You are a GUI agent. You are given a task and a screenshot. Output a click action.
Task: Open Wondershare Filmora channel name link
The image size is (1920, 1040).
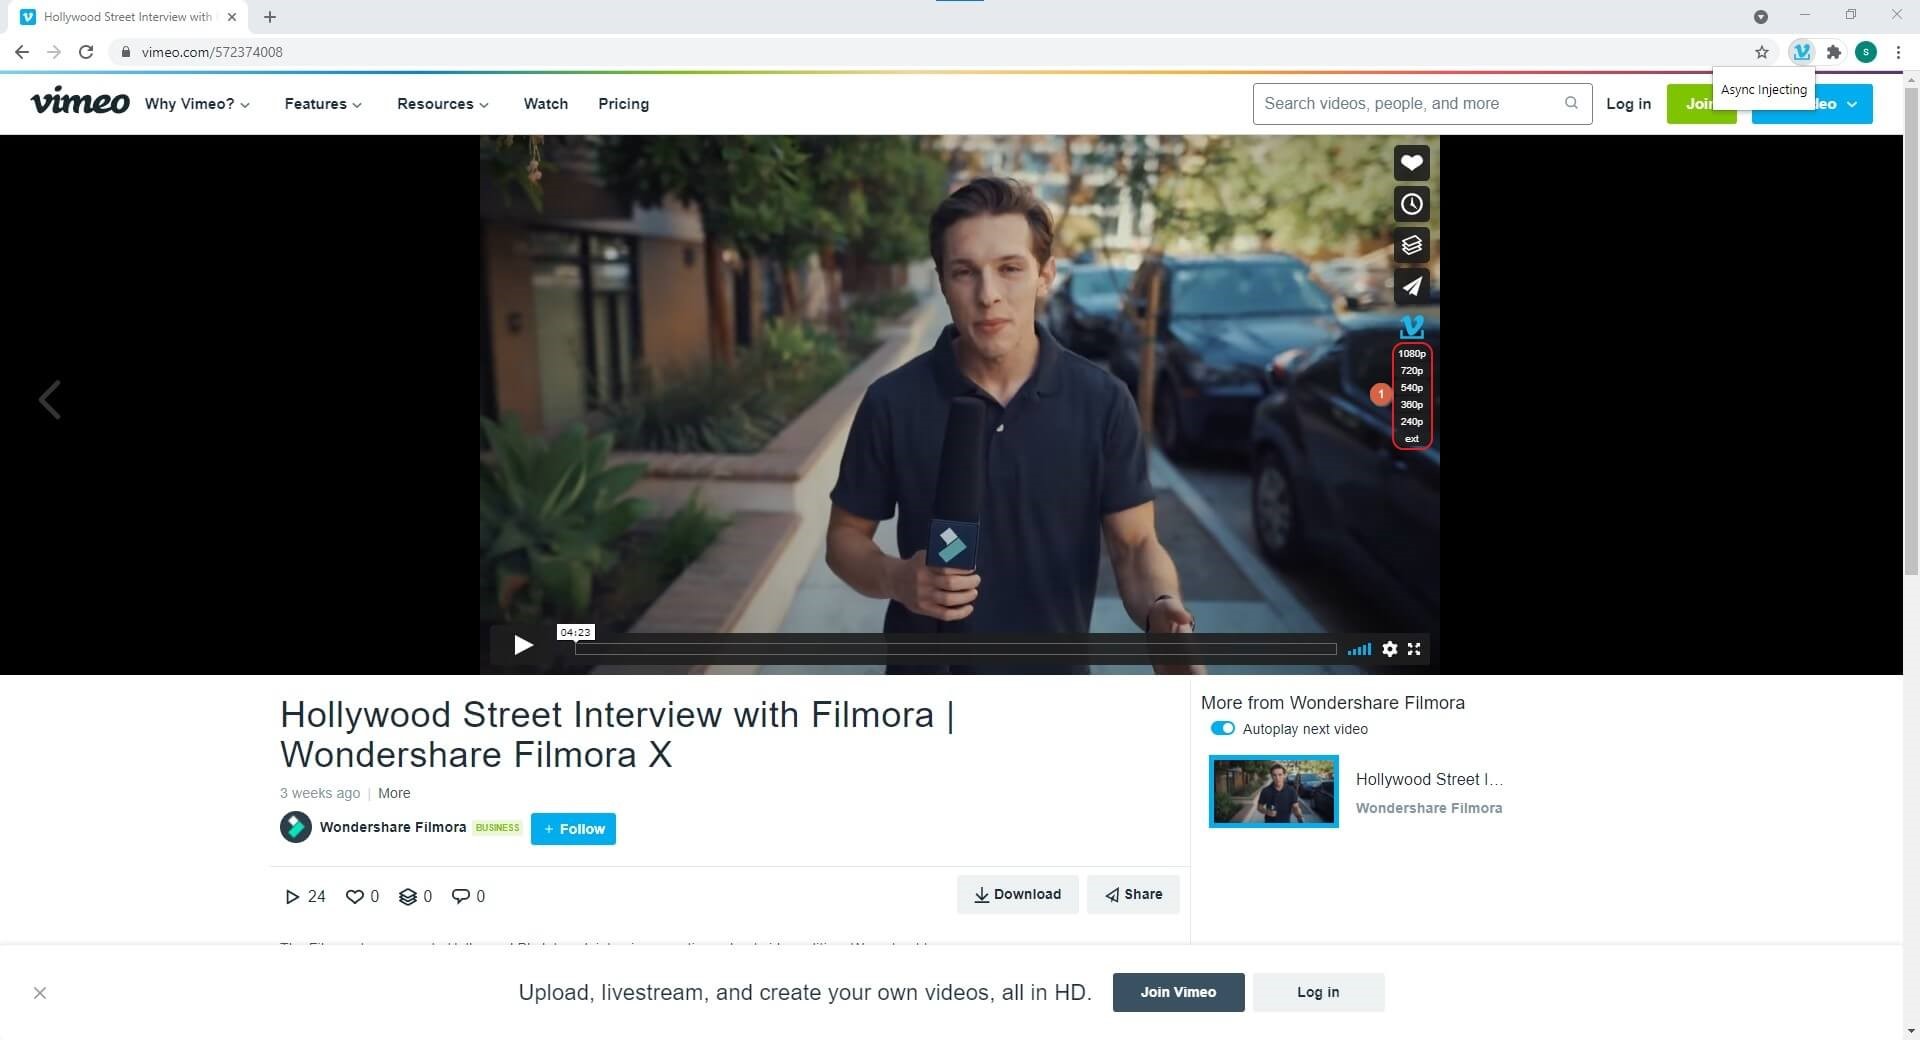click(392, 827)
